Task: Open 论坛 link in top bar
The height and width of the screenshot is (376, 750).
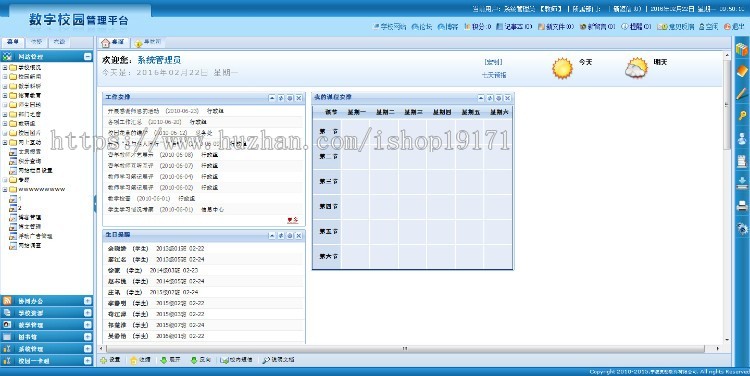Action: click(x=422, y=27)
